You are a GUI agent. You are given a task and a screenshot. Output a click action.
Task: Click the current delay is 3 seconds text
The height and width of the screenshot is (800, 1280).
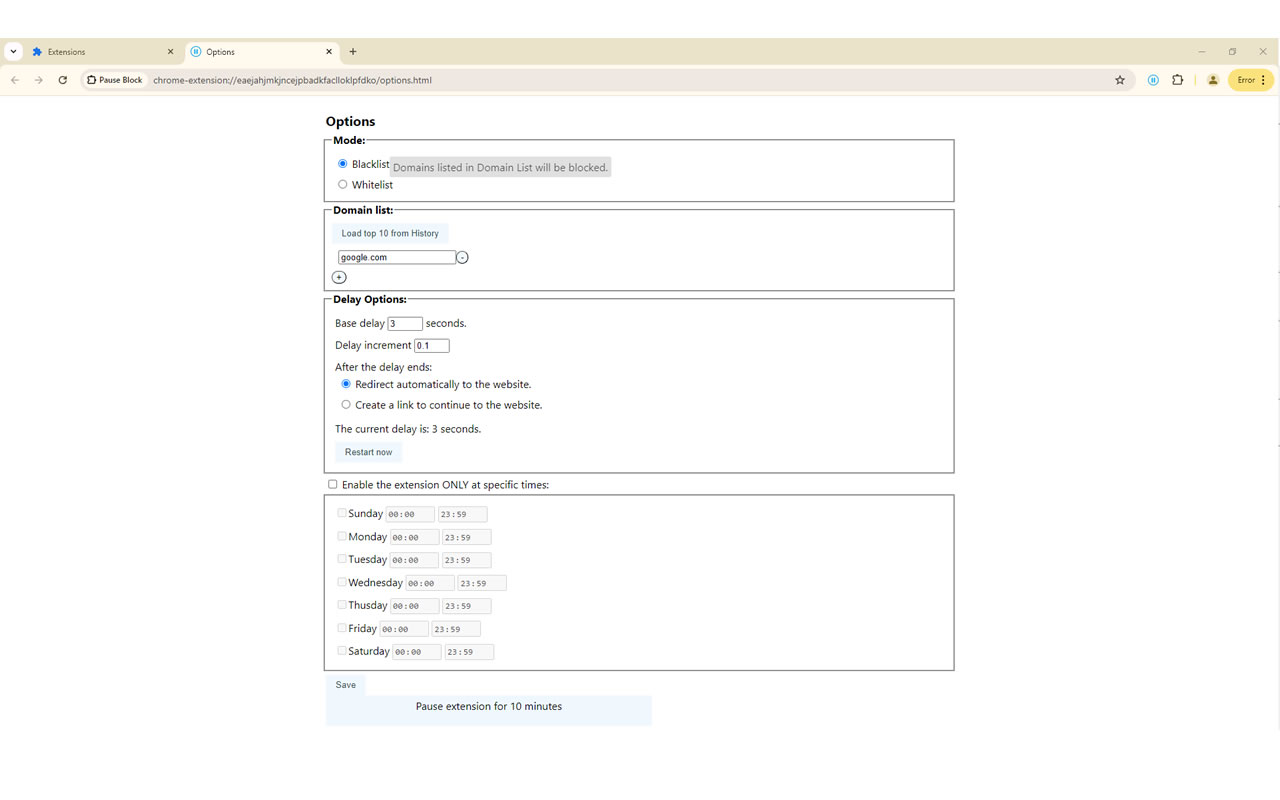[x=408, y=429]
